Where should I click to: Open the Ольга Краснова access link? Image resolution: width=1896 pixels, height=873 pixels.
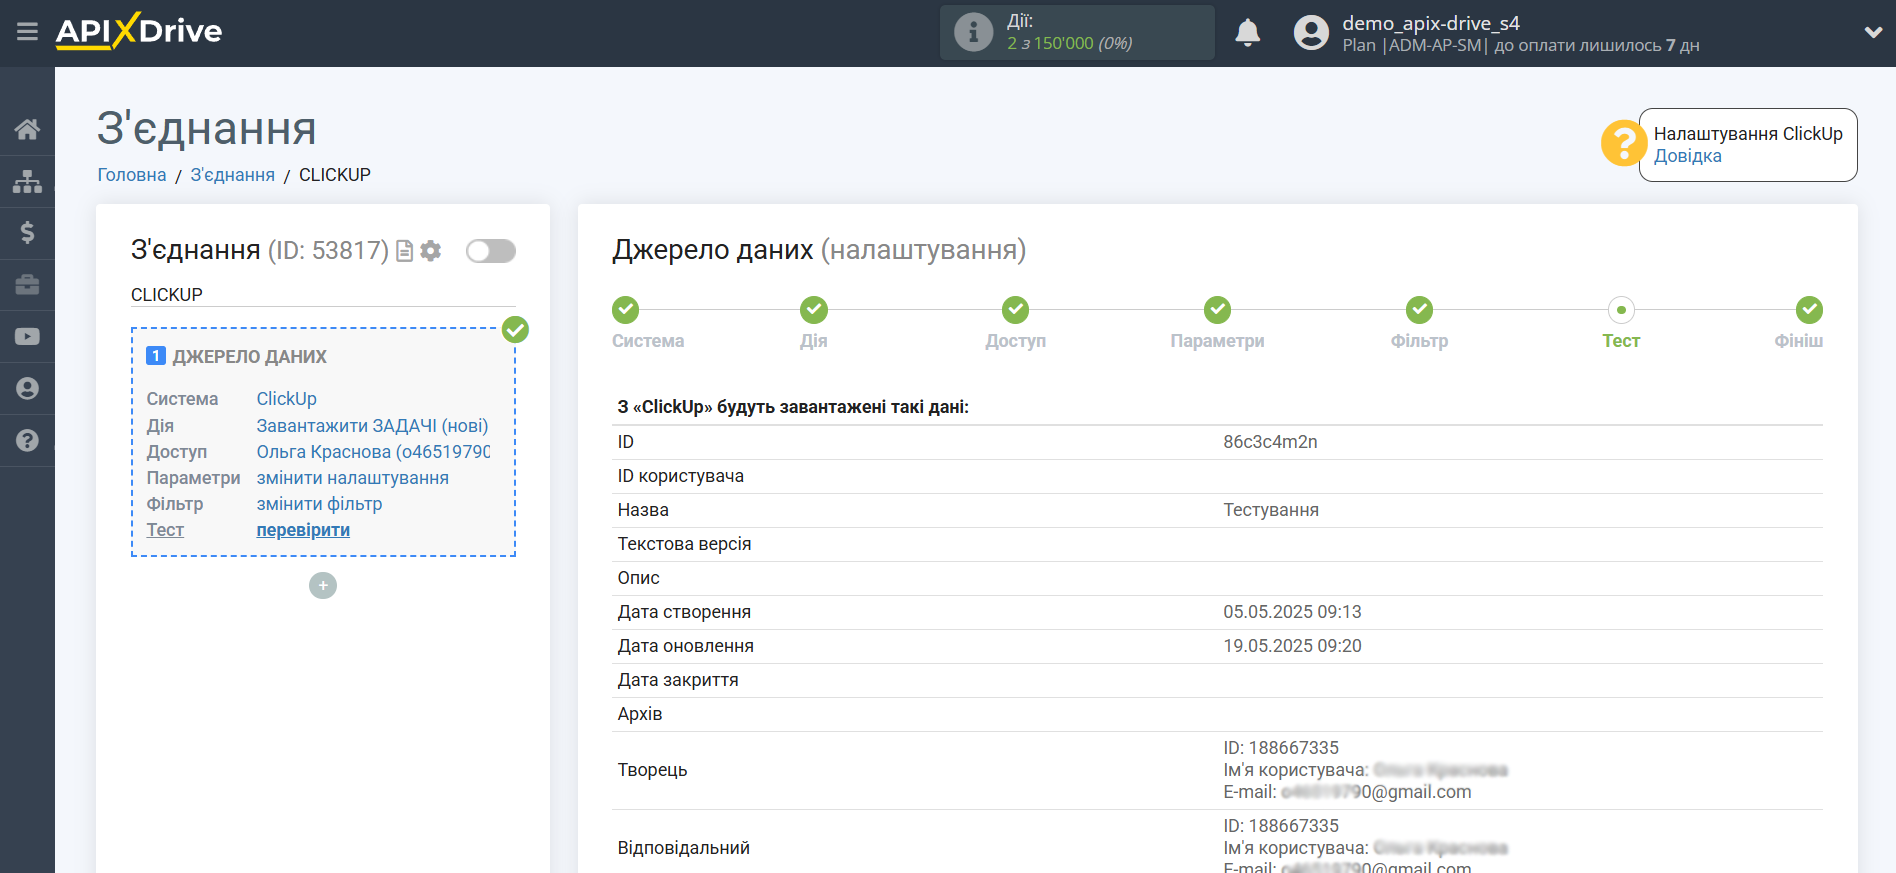tap(373, 452)
